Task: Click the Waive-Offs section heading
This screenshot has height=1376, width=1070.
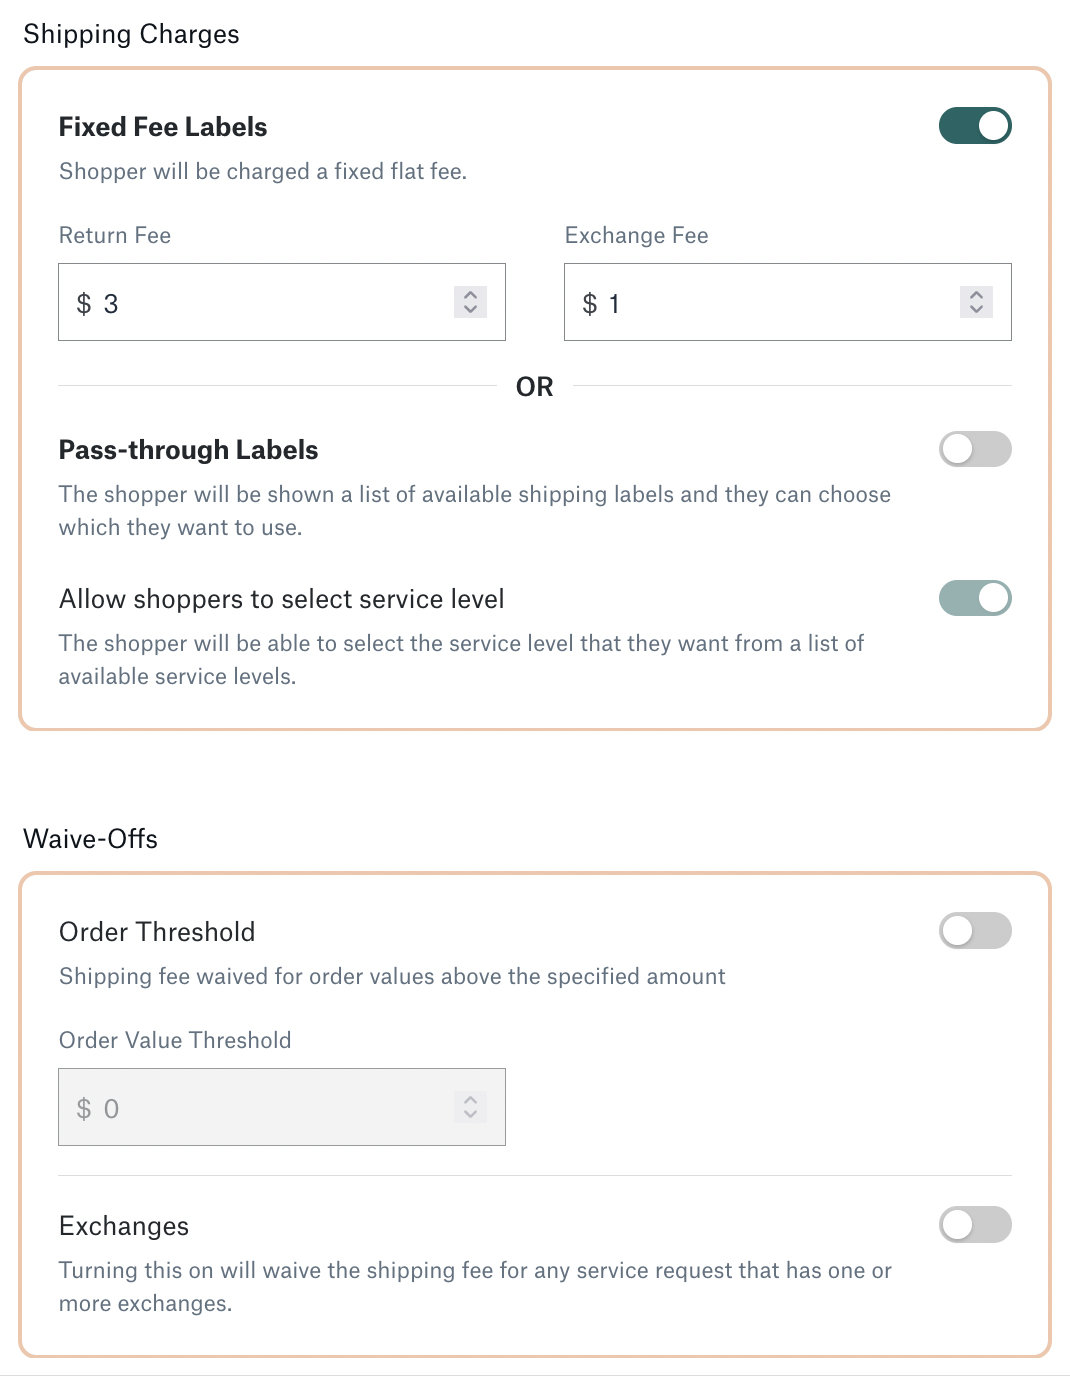Action: pyautogui.click(x=90, y=838)
